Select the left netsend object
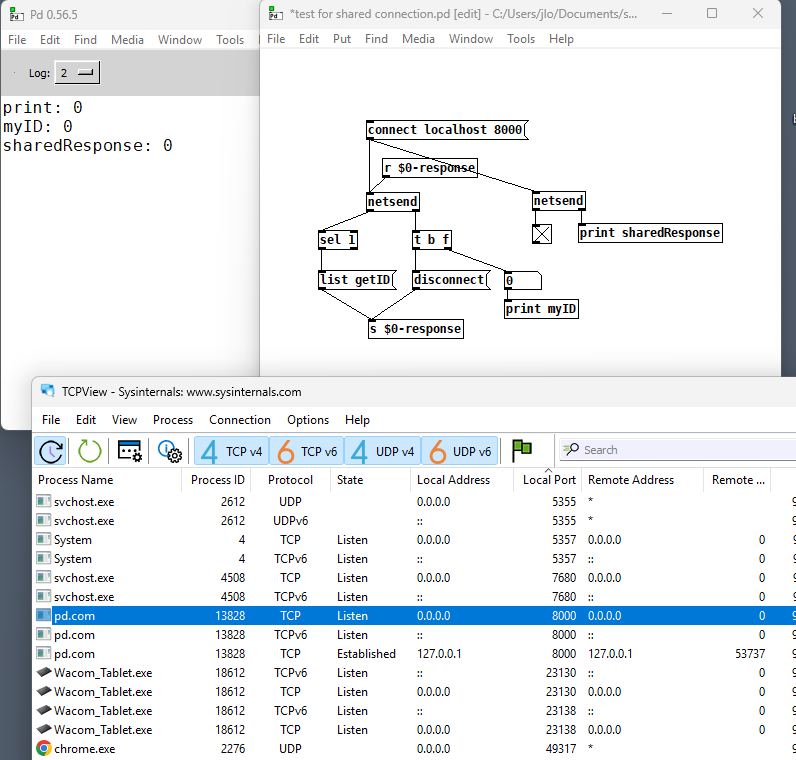796x760 pixels. (x=393, y=202)
